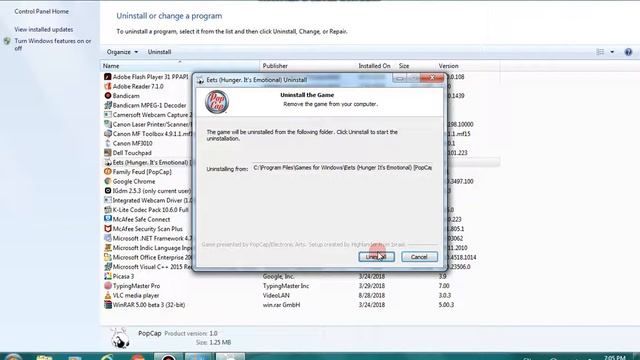This screenshot has width=640, height=360.
Task: Expand the view options dropdown arrow
Action: [612, 52]
